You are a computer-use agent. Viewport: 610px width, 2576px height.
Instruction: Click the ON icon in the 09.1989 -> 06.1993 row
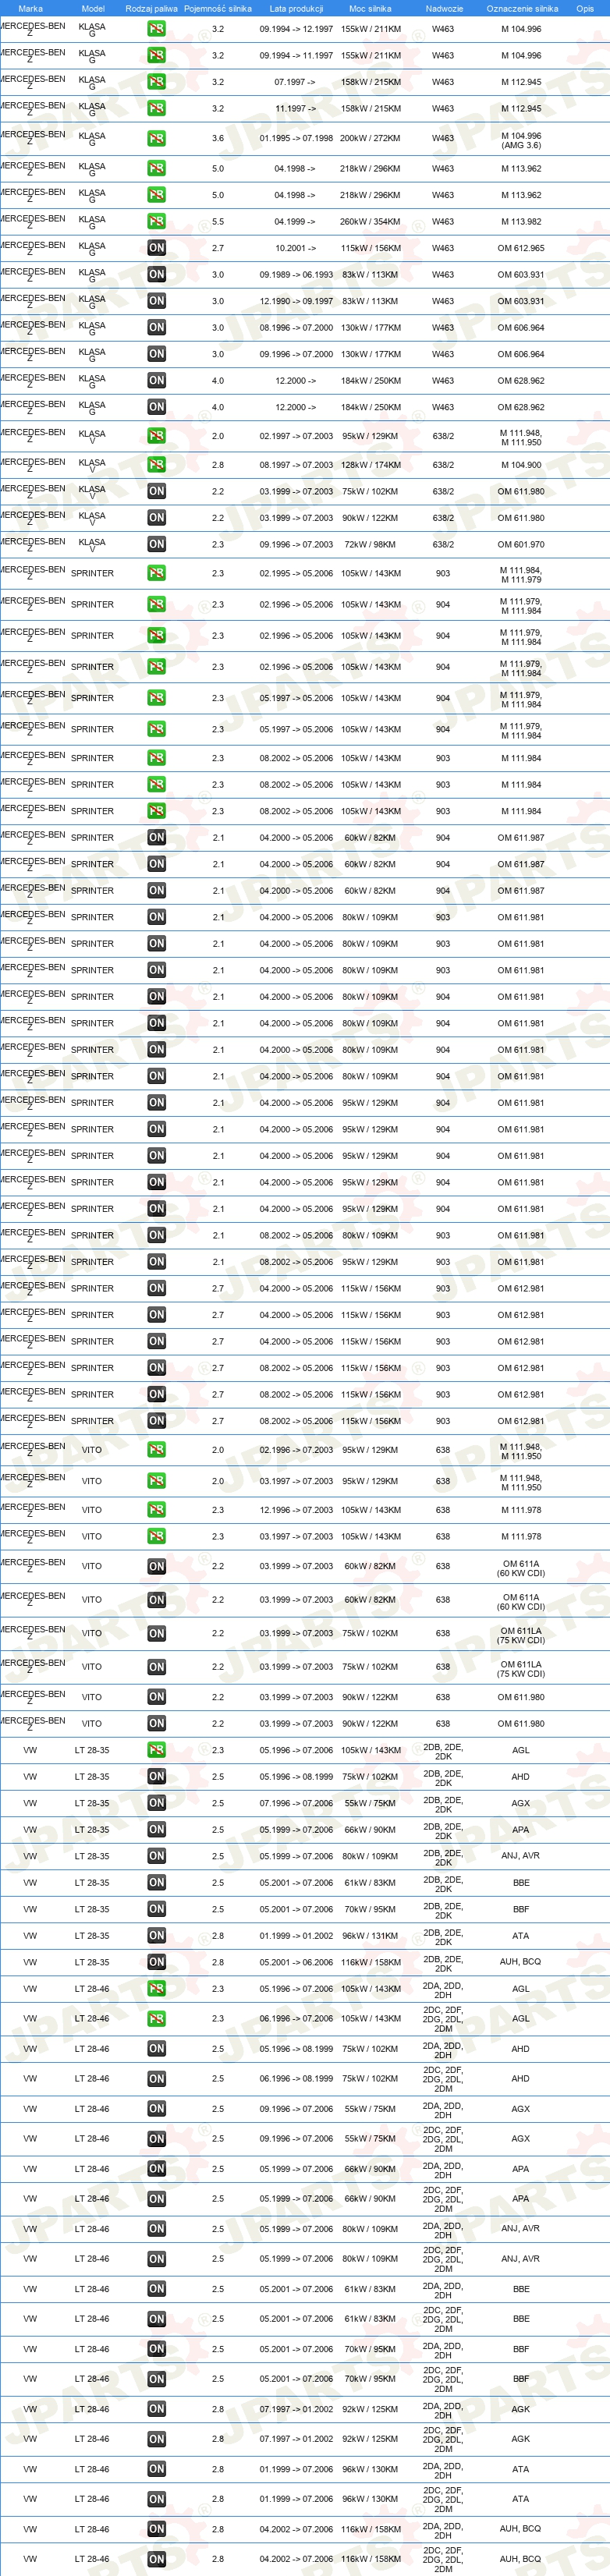click(x=156, y=275)
